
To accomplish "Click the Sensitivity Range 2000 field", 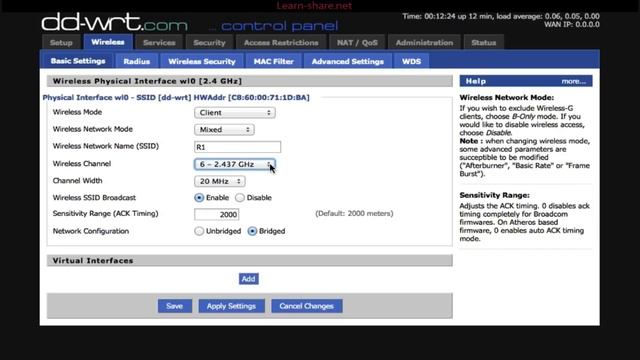I will 217,214.
